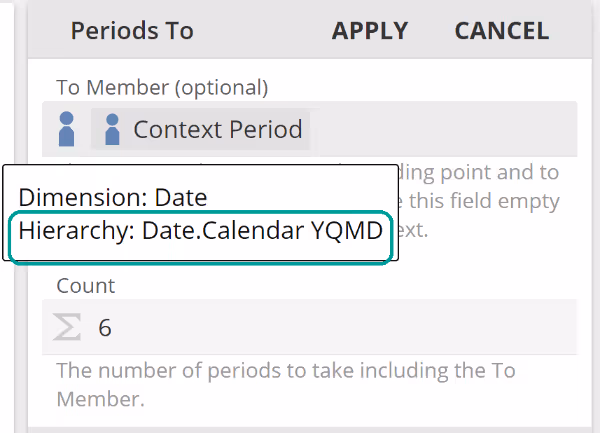
Task: Select the Context Period chip label
Action: (x=217, y=129)
